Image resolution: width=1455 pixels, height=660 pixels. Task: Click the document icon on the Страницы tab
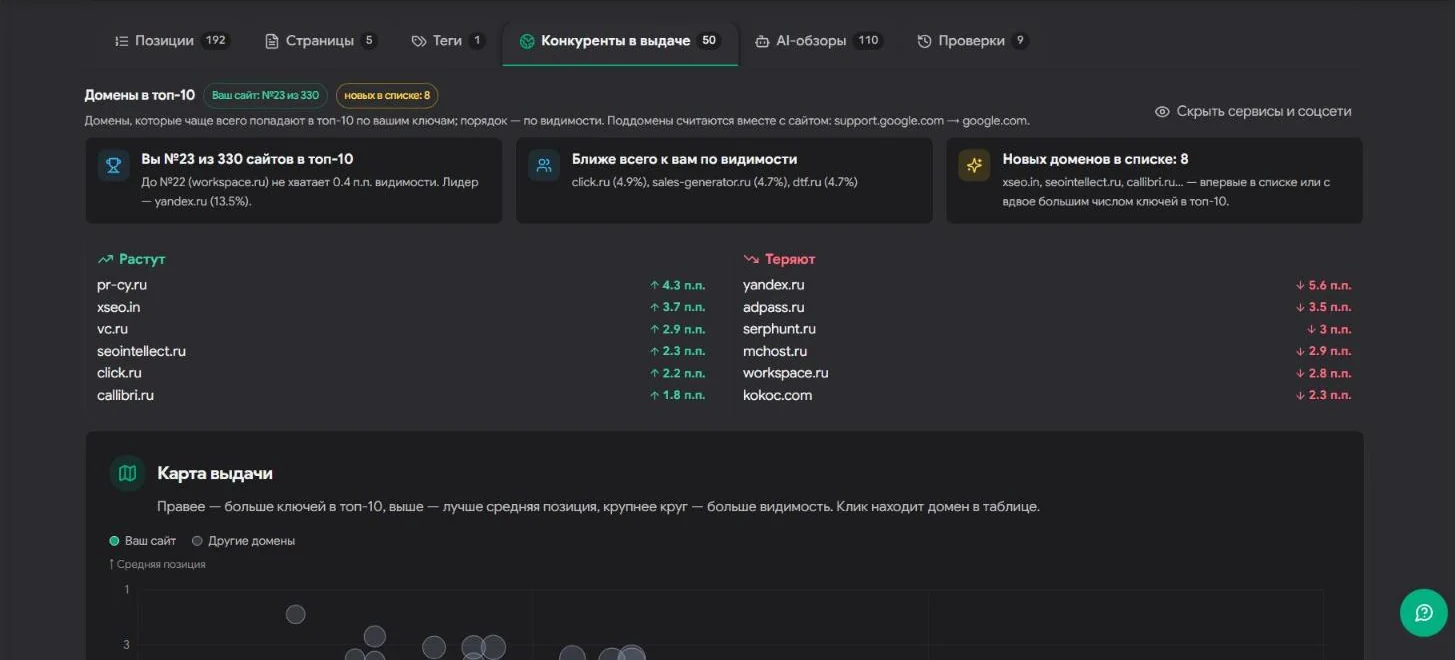click(271, 41)
